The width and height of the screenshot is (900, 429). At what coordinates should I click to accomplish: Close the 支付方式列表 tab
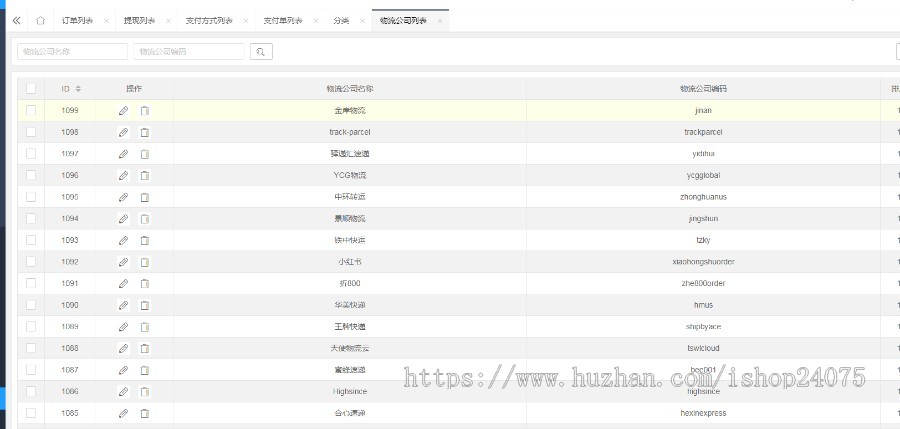tap(246, 21)
